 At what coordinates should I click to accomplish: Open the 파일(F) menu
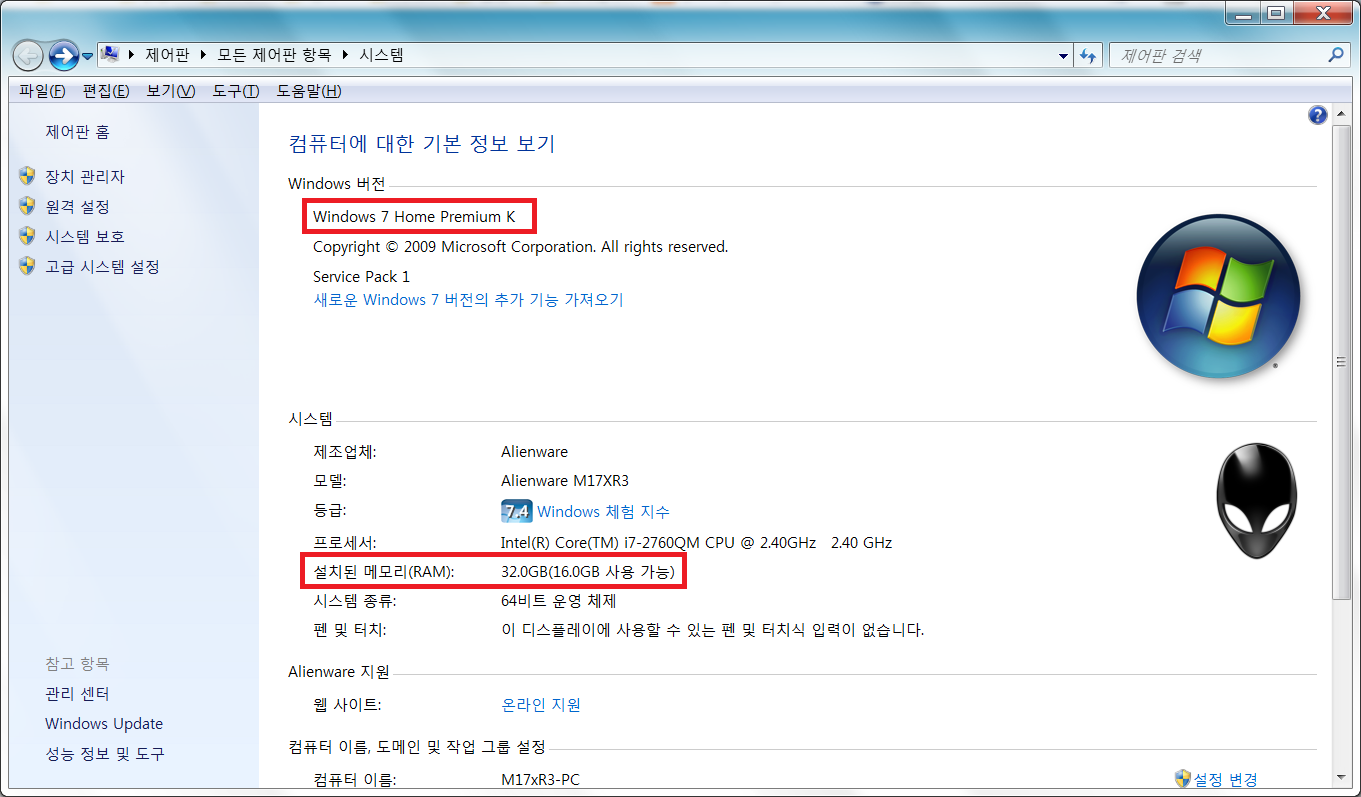[x=42, y=91]
